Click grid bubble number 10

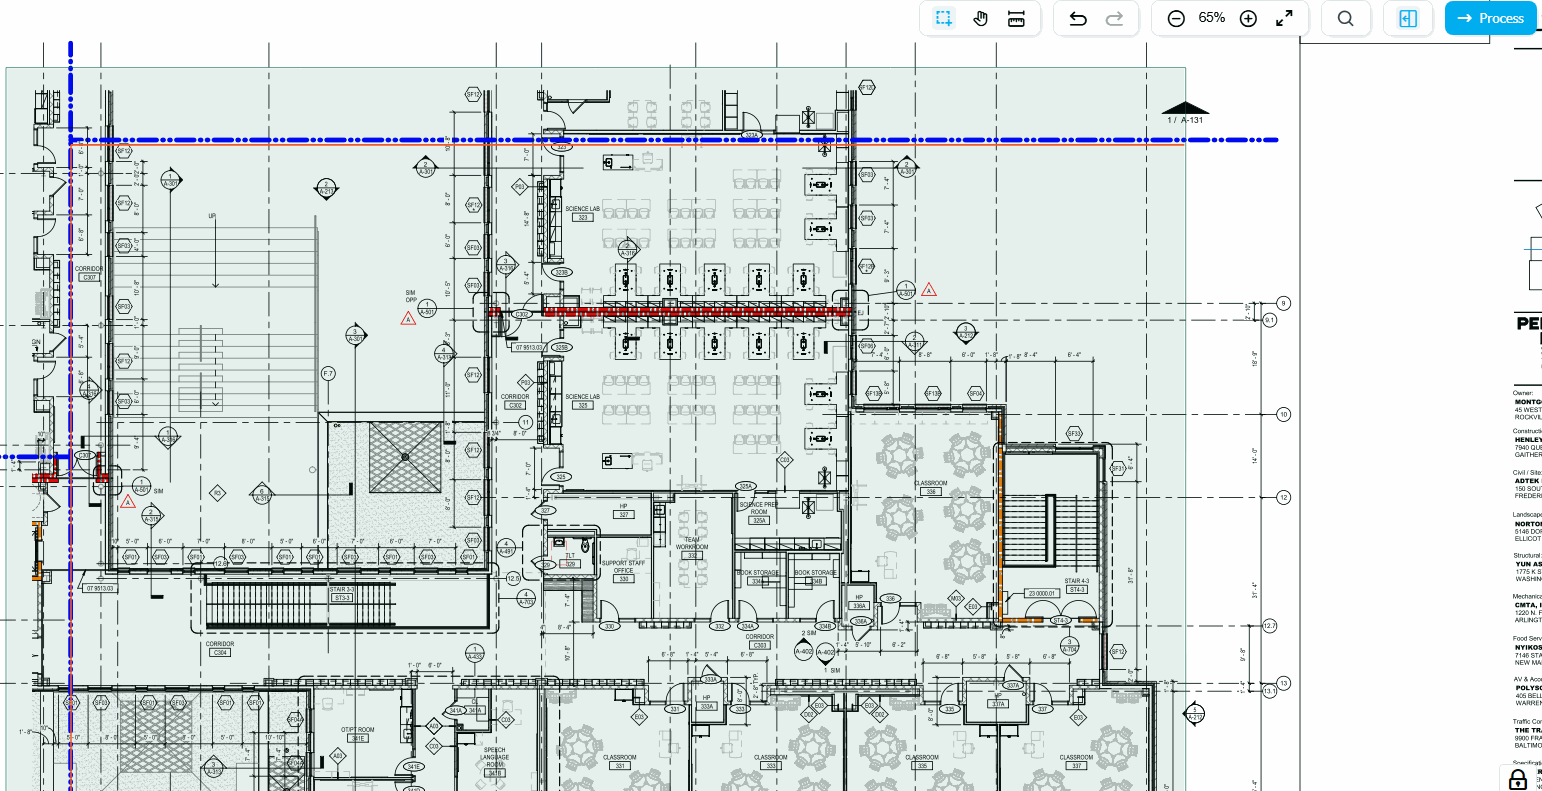click(1284, 414)
